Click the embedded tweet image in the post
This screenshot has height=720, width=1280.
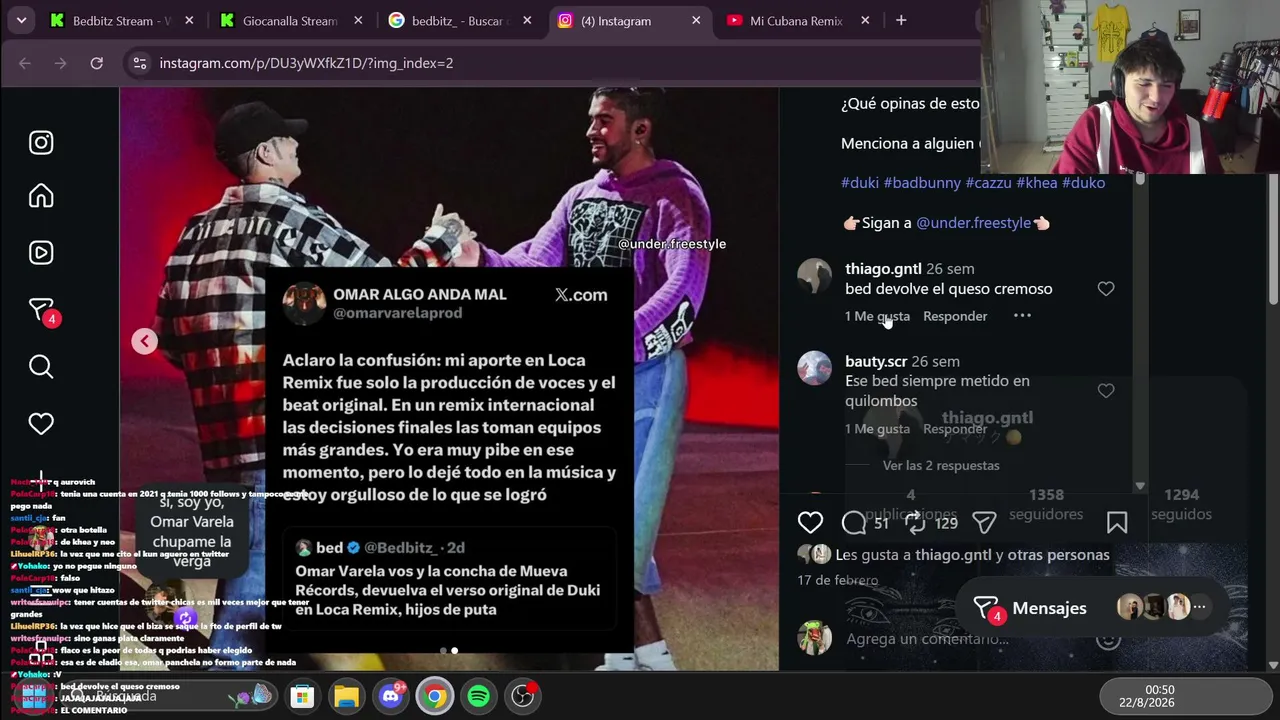click(449, 460)
